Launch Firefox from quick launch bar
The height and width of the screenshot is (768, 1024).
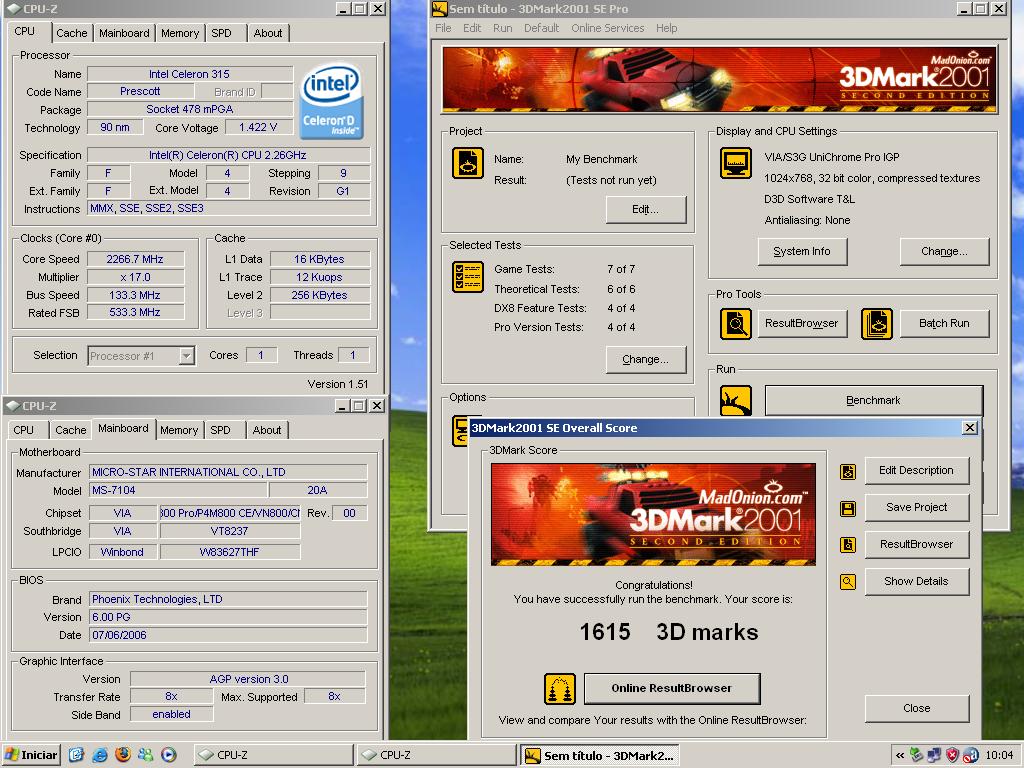[123, 755]
